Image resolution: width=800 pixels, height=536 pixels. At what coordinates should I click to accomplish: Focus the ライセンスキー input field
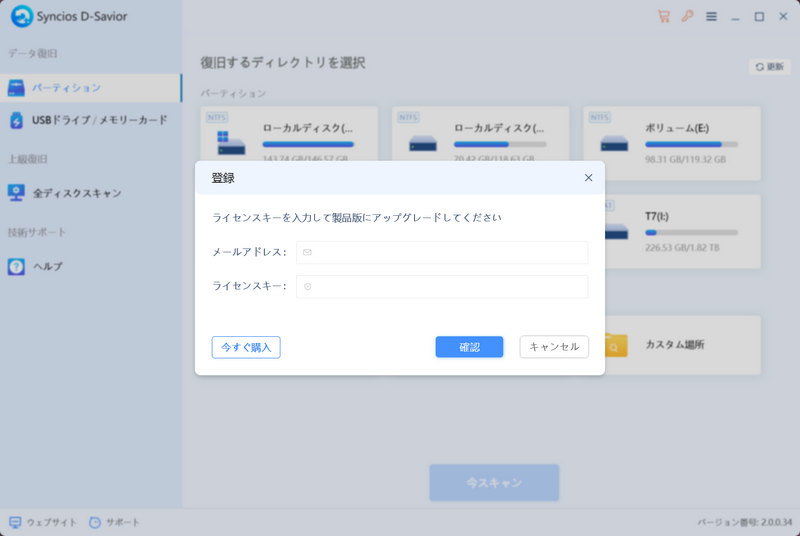pos(442,287)
